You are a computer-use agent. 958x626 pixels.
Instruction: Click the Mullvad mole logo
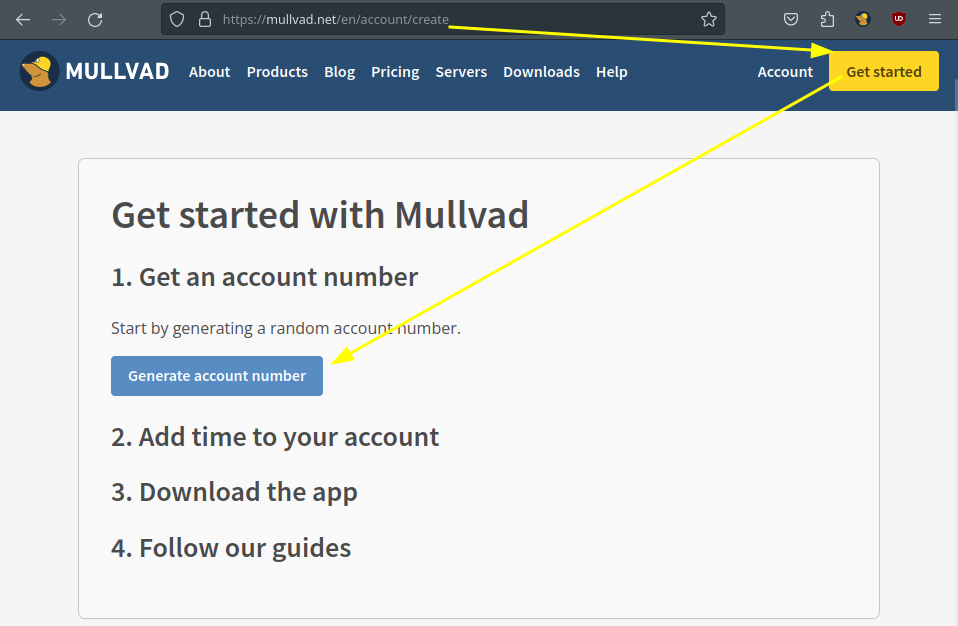coord(39,71)
